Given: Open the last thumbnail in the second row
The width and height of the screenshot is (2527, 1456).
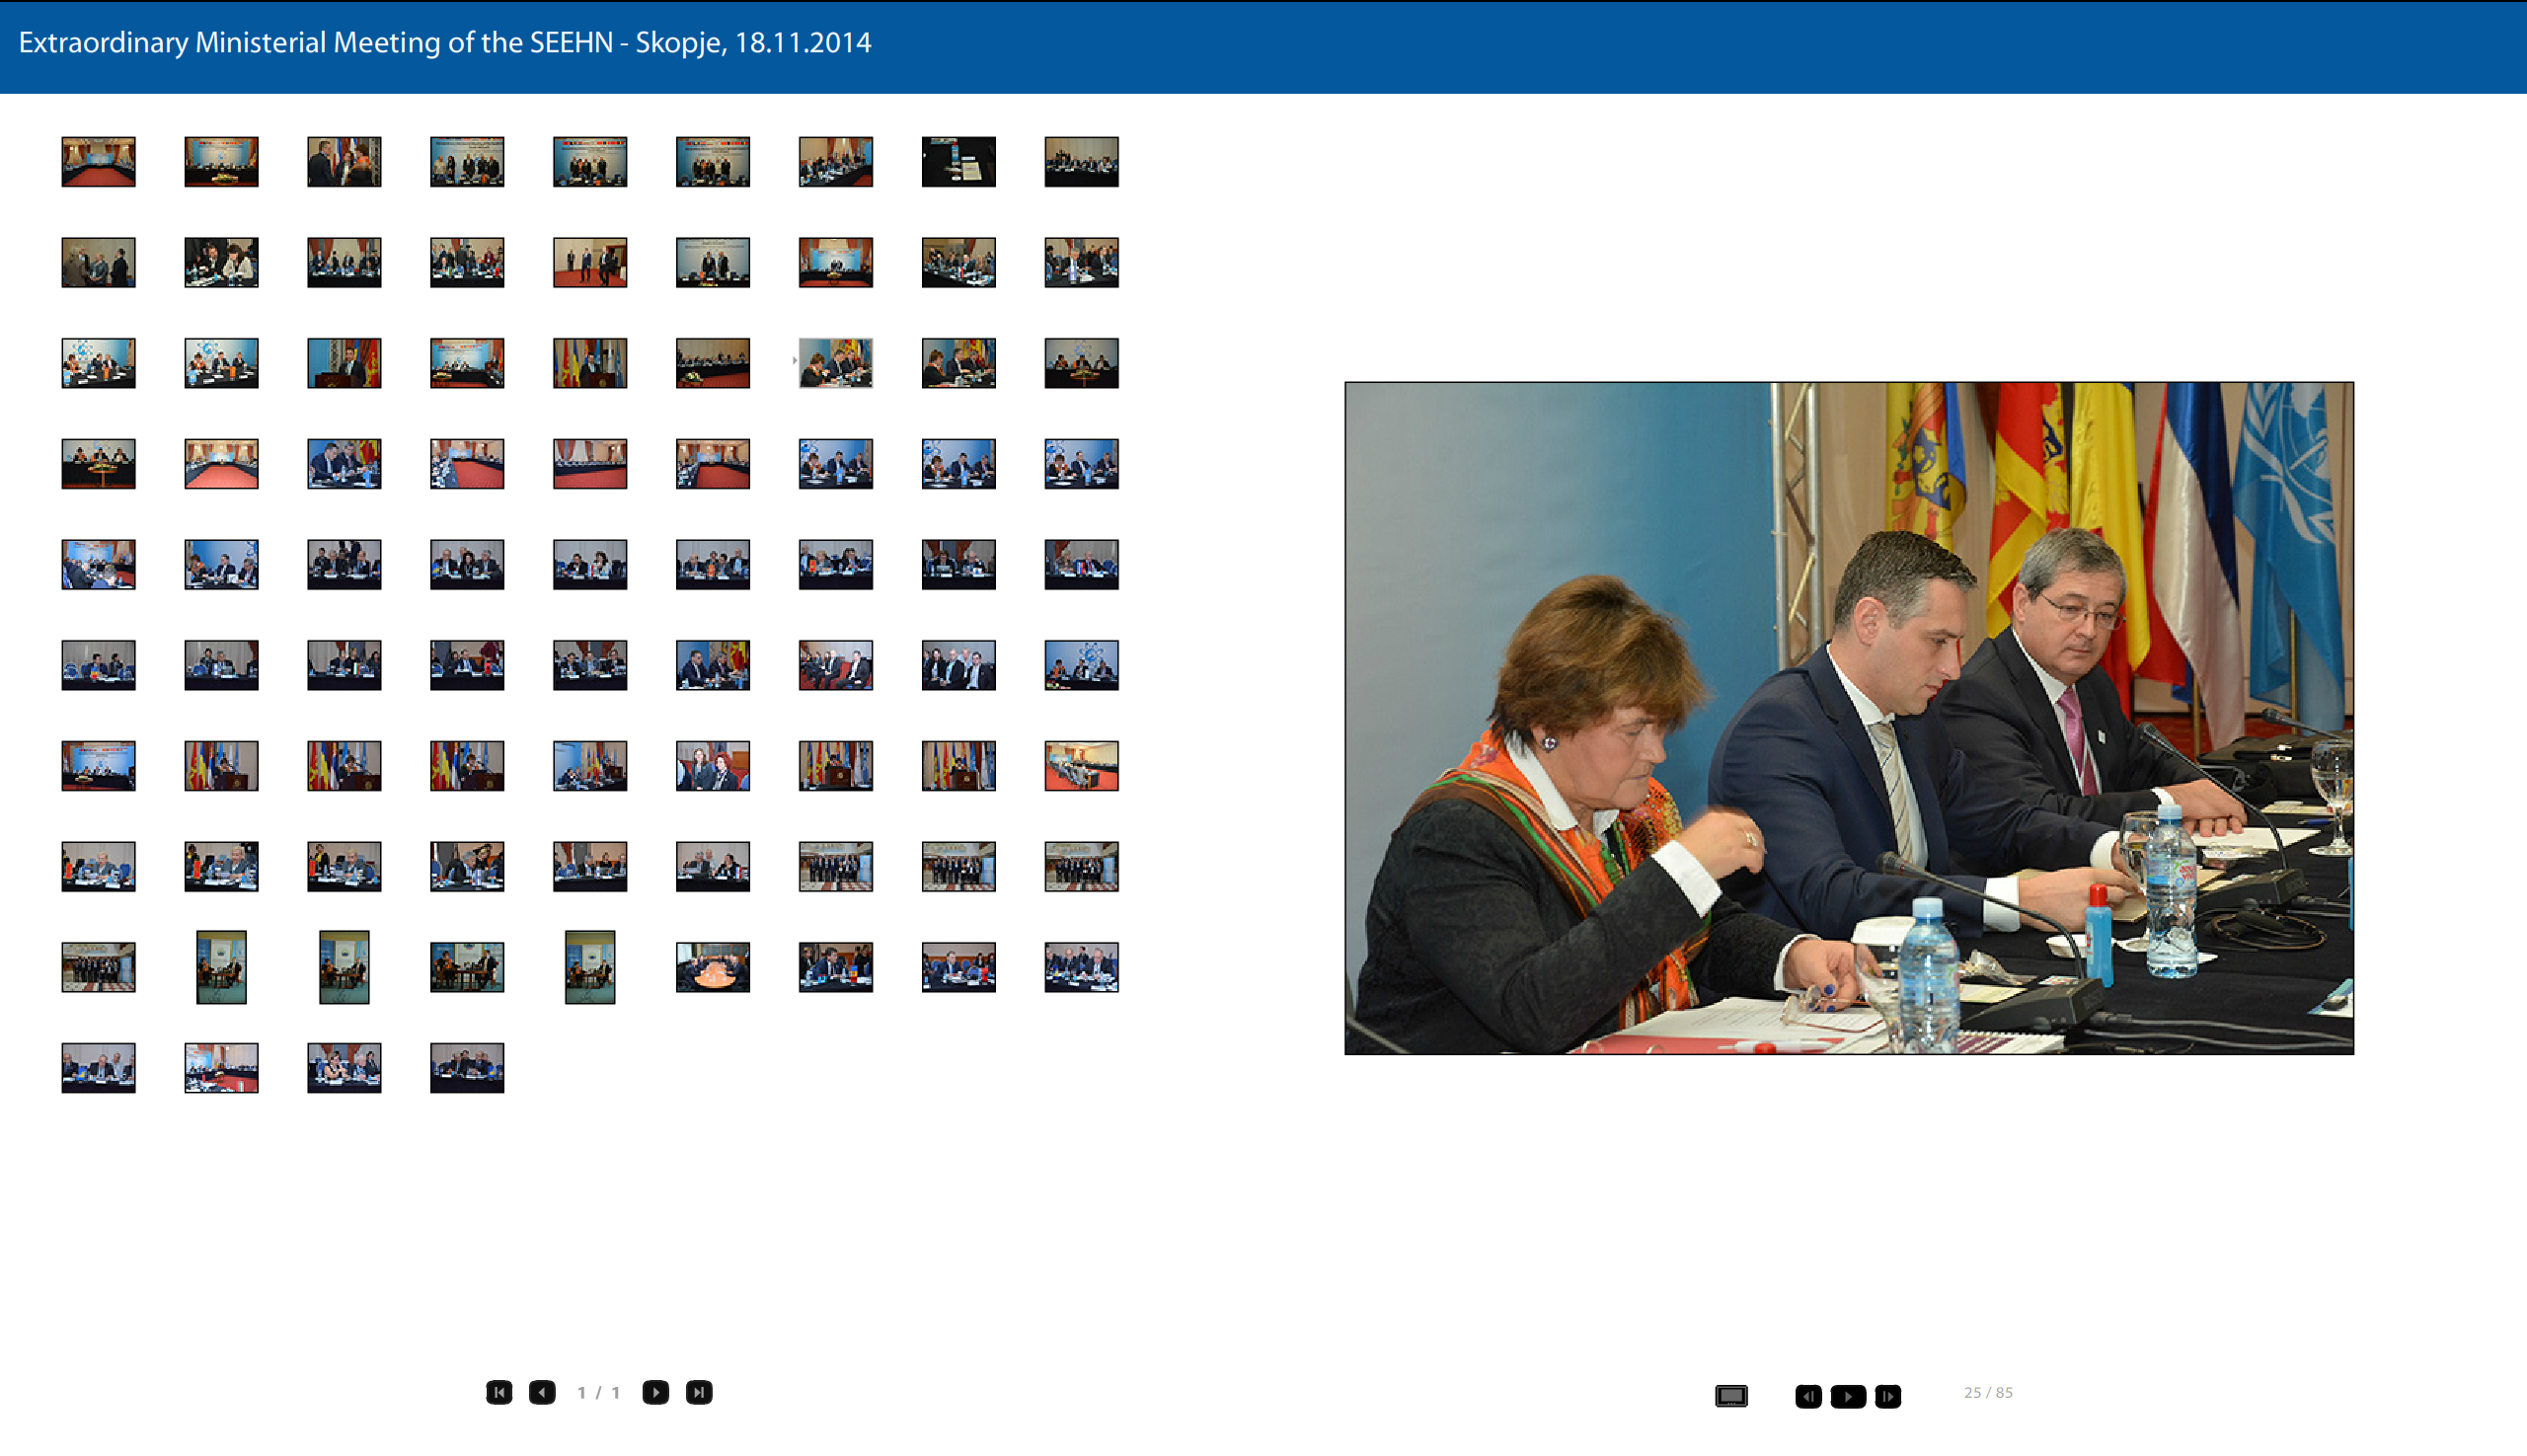Looking at the screenshot, I should click(x=1081, y=263).
